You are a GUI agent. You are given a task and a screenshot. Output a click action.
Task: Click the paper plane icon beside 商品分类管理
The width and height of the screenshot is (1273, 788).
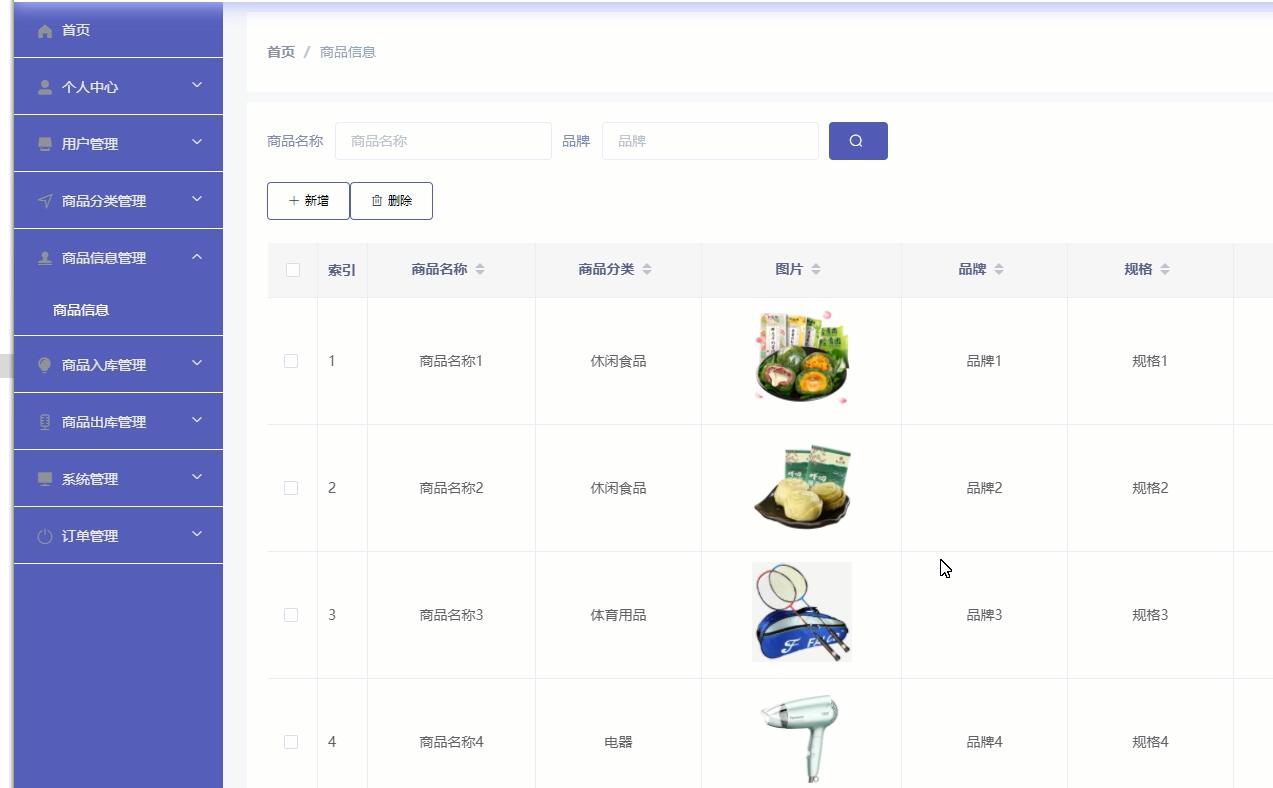44,200
